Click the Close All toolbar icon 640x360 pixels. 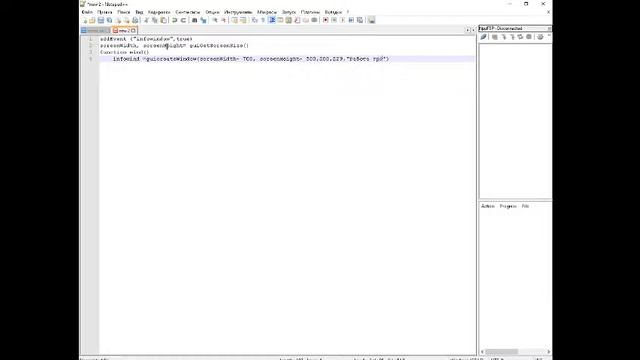126,20
